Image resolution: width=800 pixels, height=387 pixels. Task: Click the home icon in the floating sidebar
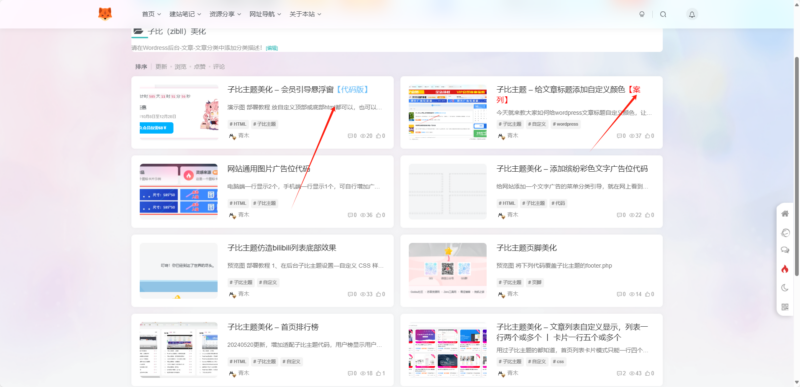coord(785,214)
